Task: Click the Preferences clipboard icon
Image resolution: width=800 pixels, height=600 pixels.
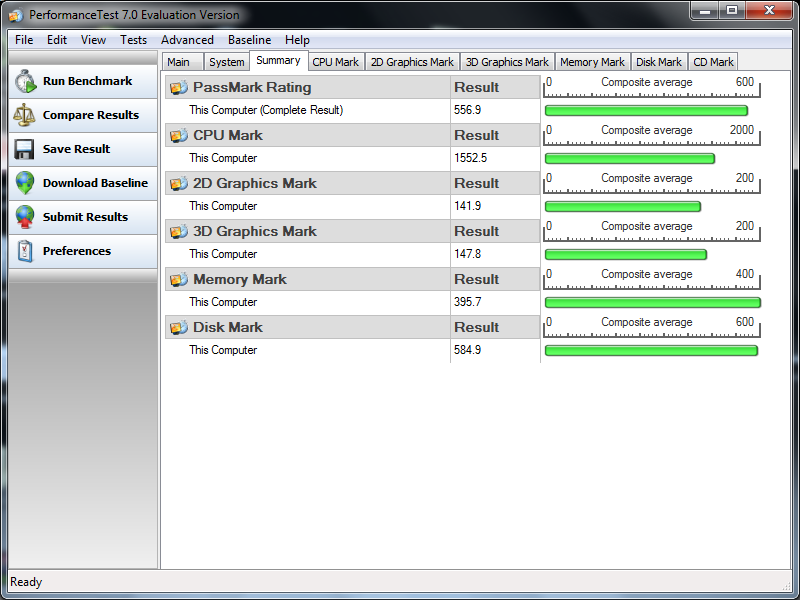Action: (24, 251)
